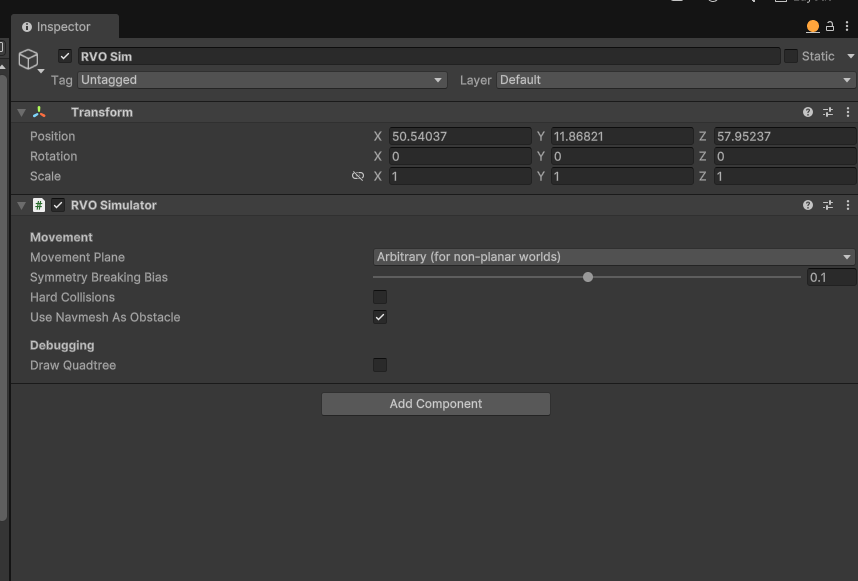The width and height of the screenshot is (858, 581).
Task: Open Transform presets selector icon
Action: (x=828, y=112)
